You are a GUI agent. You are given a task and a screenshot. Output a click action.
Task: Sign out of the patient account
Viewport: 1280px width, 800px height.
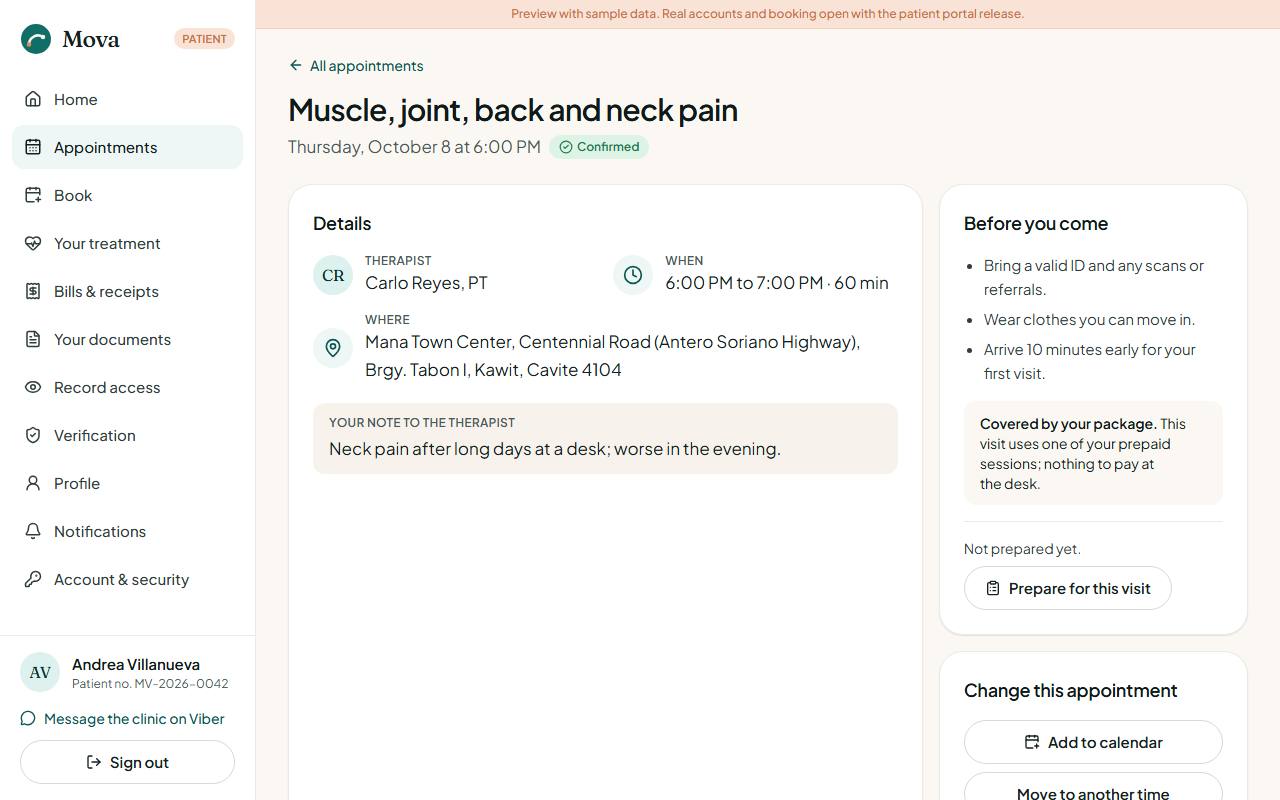point(127,762)
